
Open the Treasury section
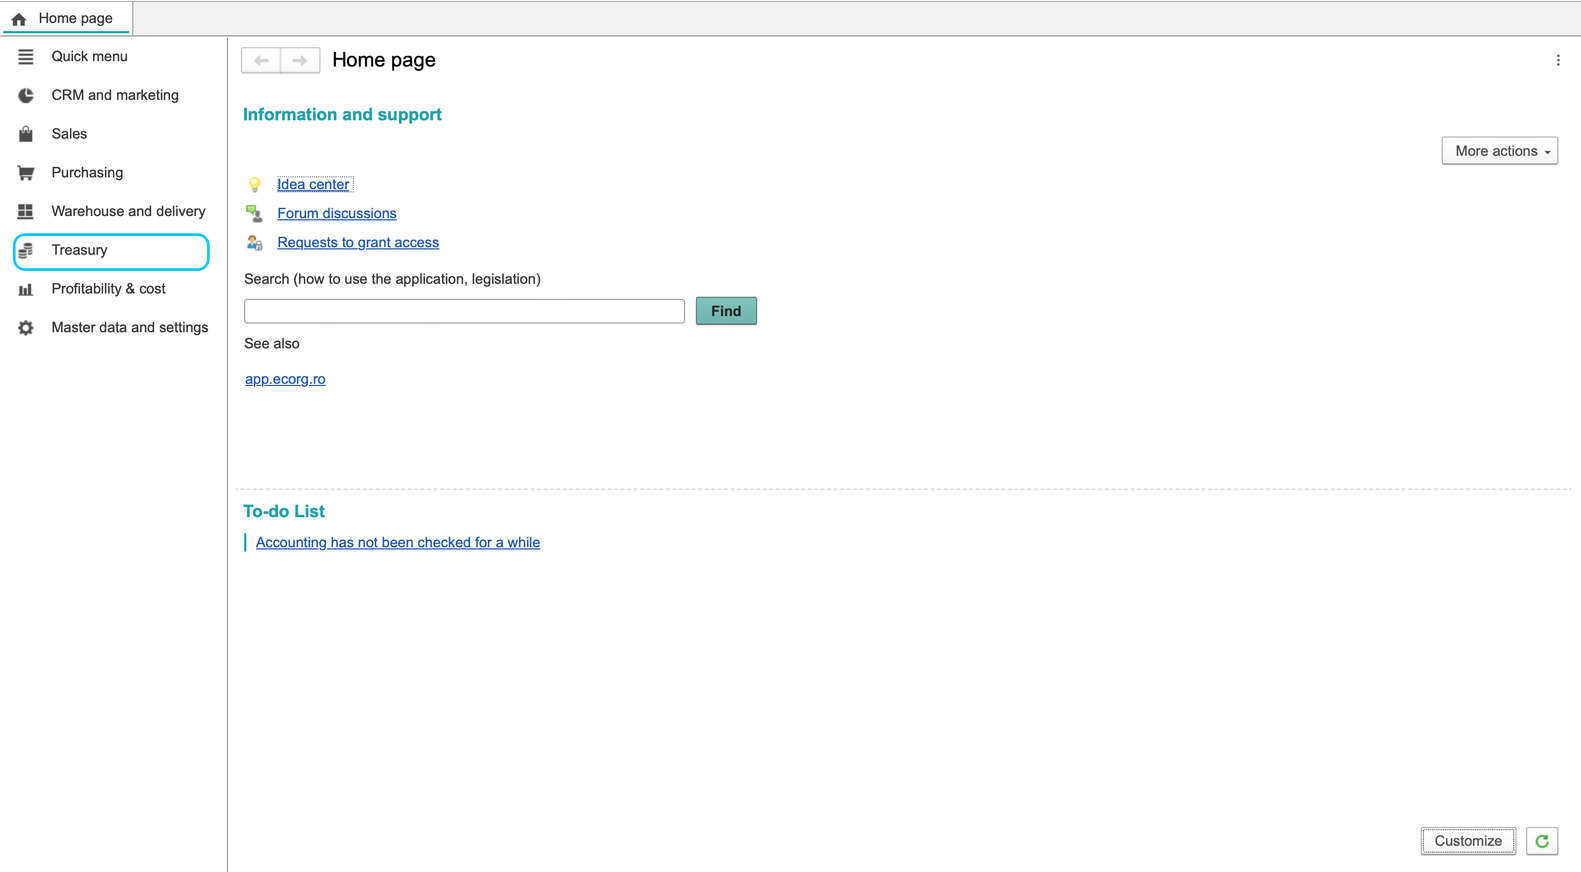click(x=111, y=251)
